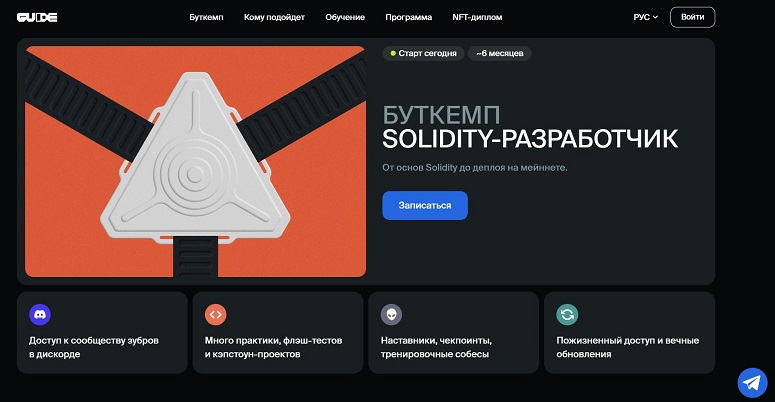The width and height of the screenshot is (775, 402).
Task: Click the chevron next to РУС
Action: pyautogui.click(x=655, y=17)
